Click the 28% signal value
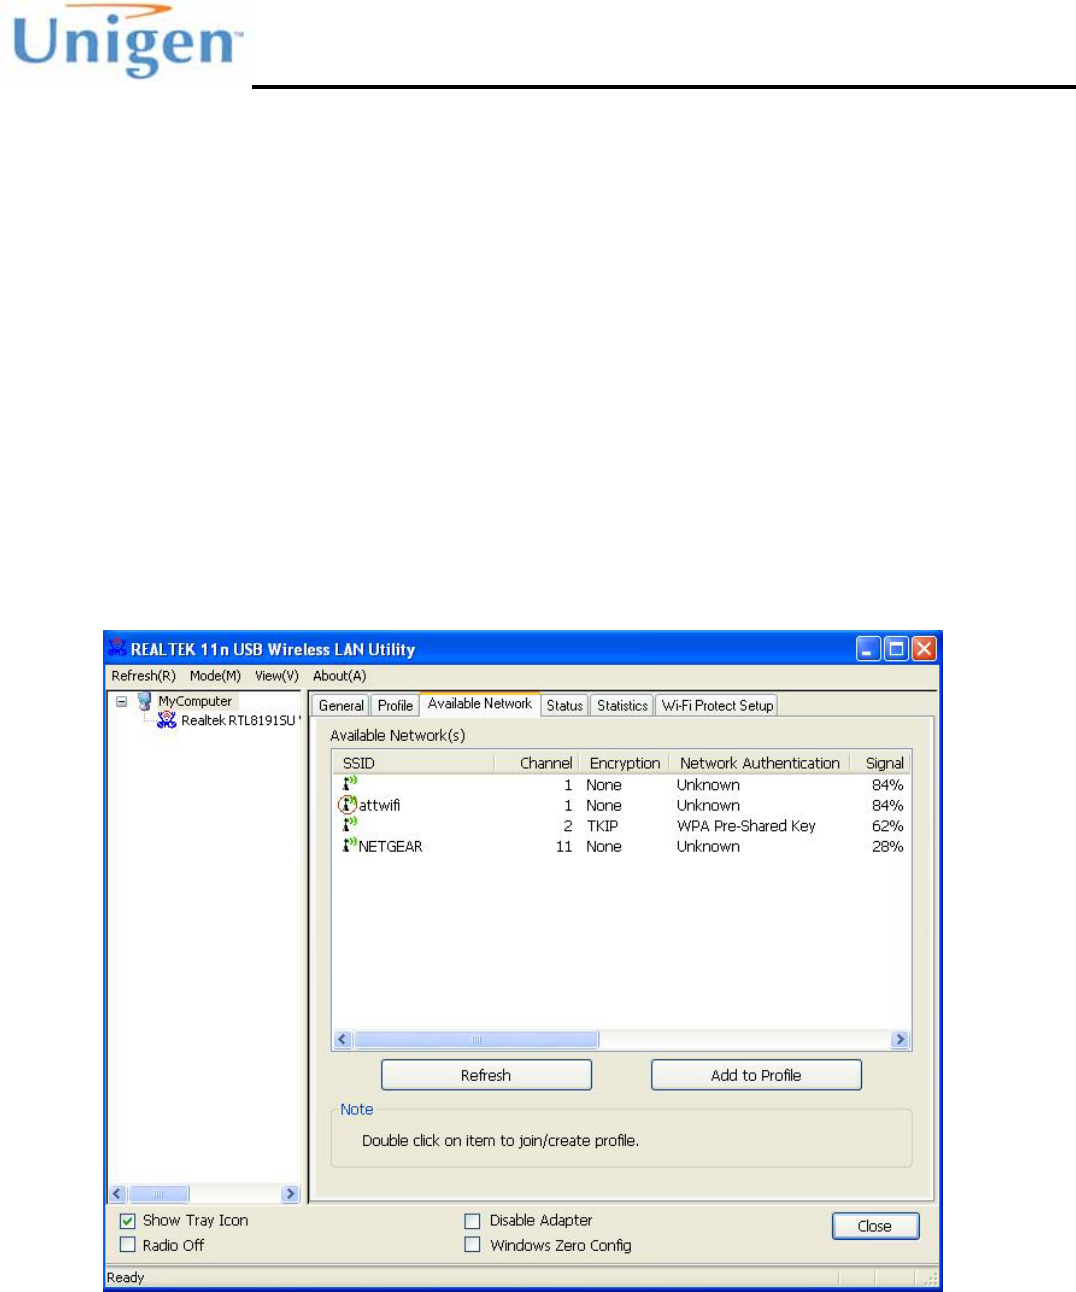Screen dimensions: 1076x1292 [x=887, y=846]
